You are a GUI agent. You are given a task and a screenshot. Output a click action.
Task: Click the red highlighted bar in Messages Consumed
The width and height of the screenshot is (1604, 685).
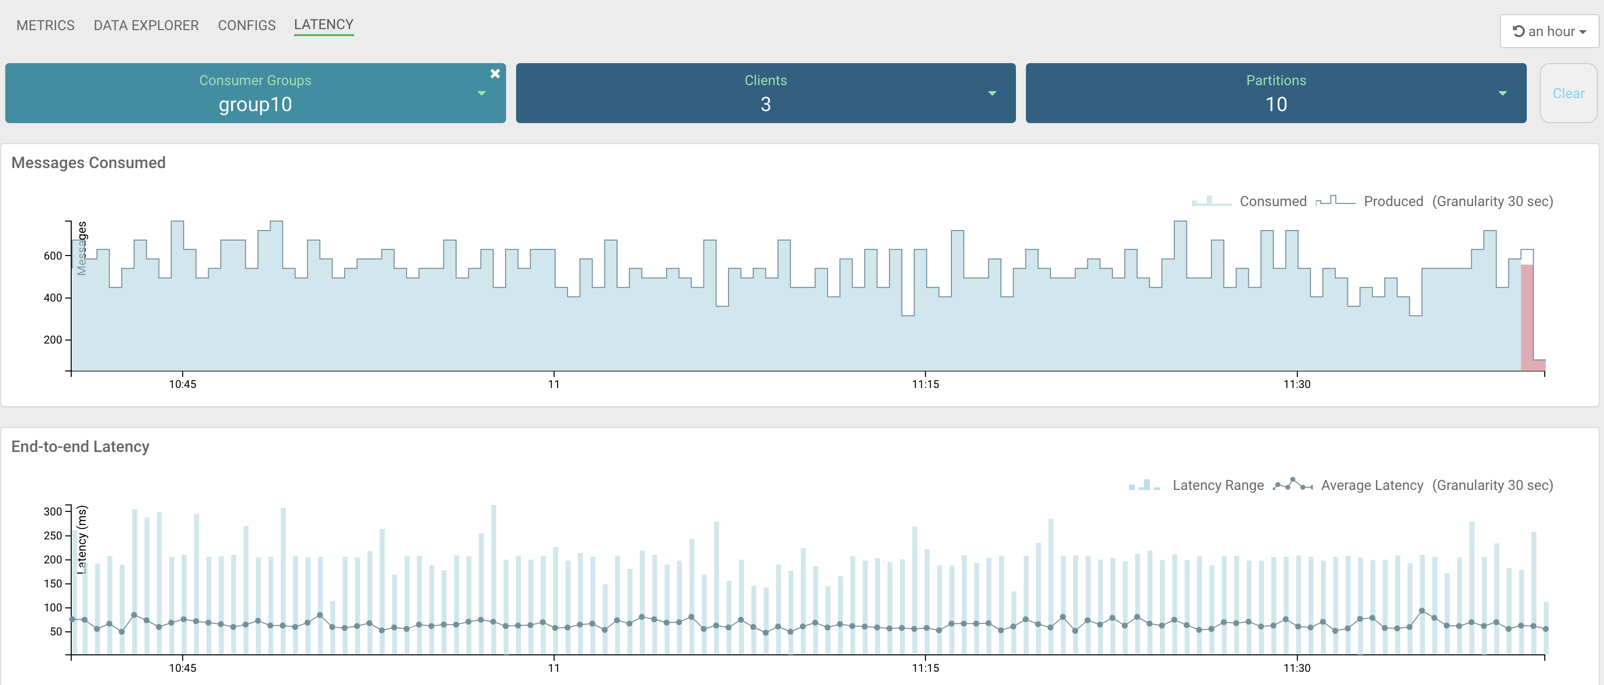click(x=1527, y=318)
